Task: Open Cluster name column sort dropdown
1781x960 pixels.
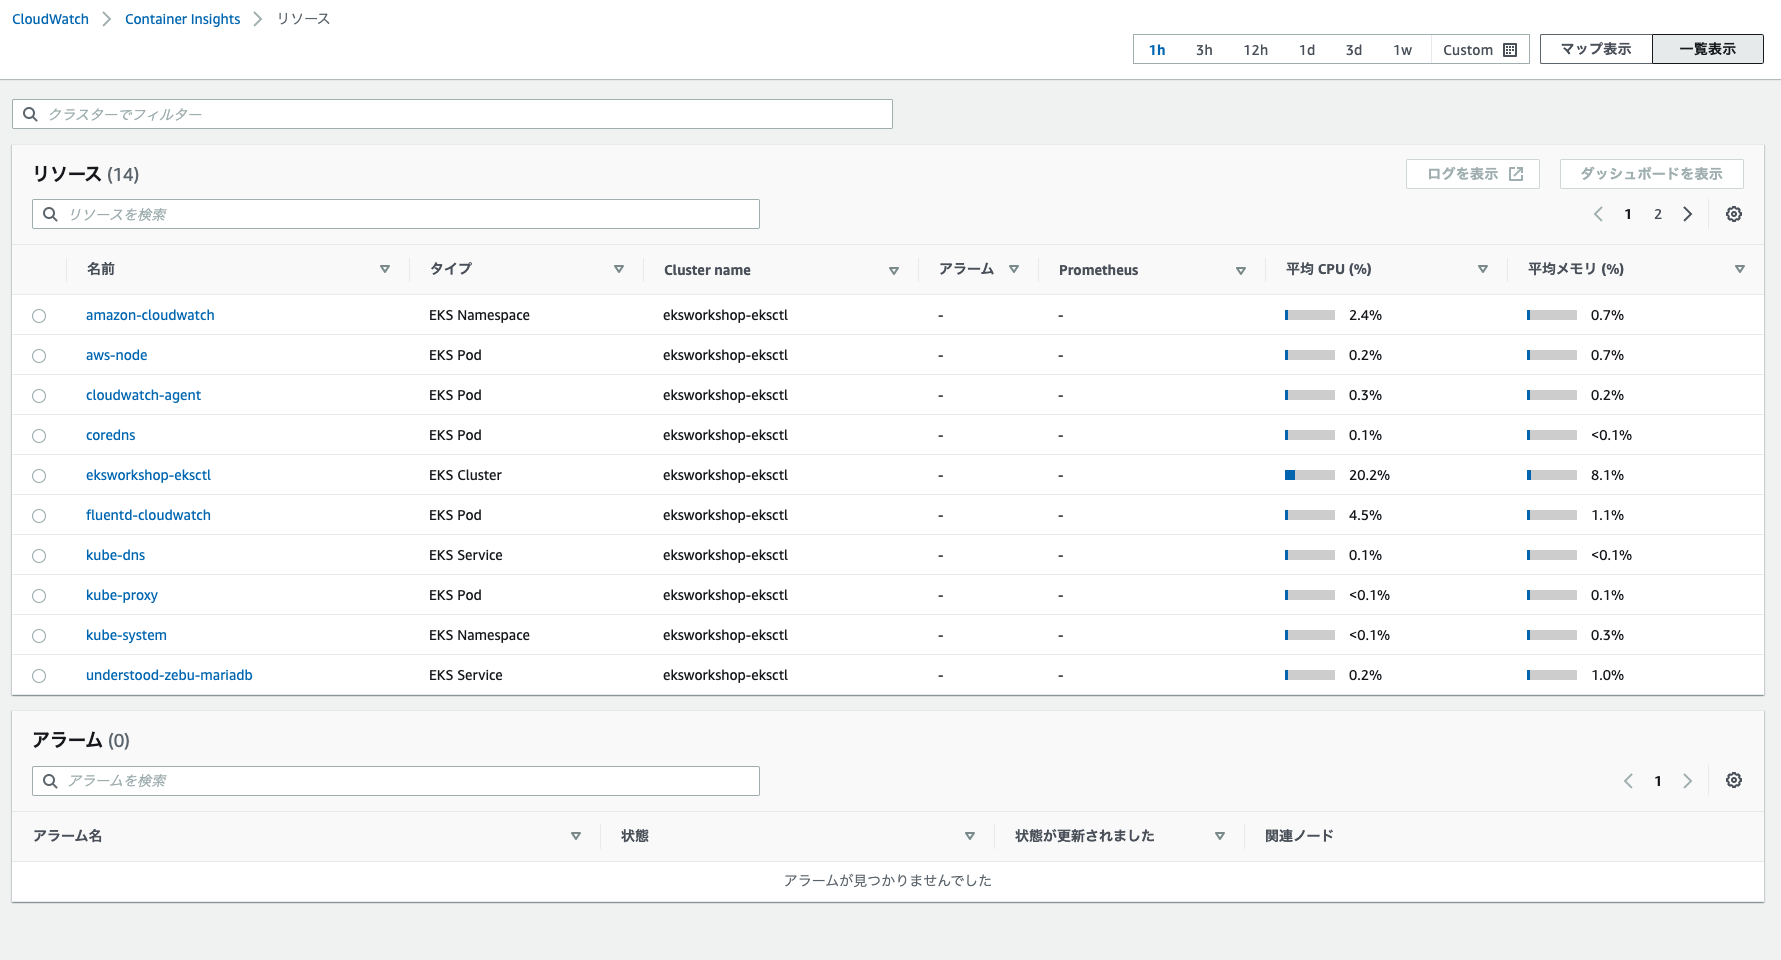Action: click(x=894, y=270)
